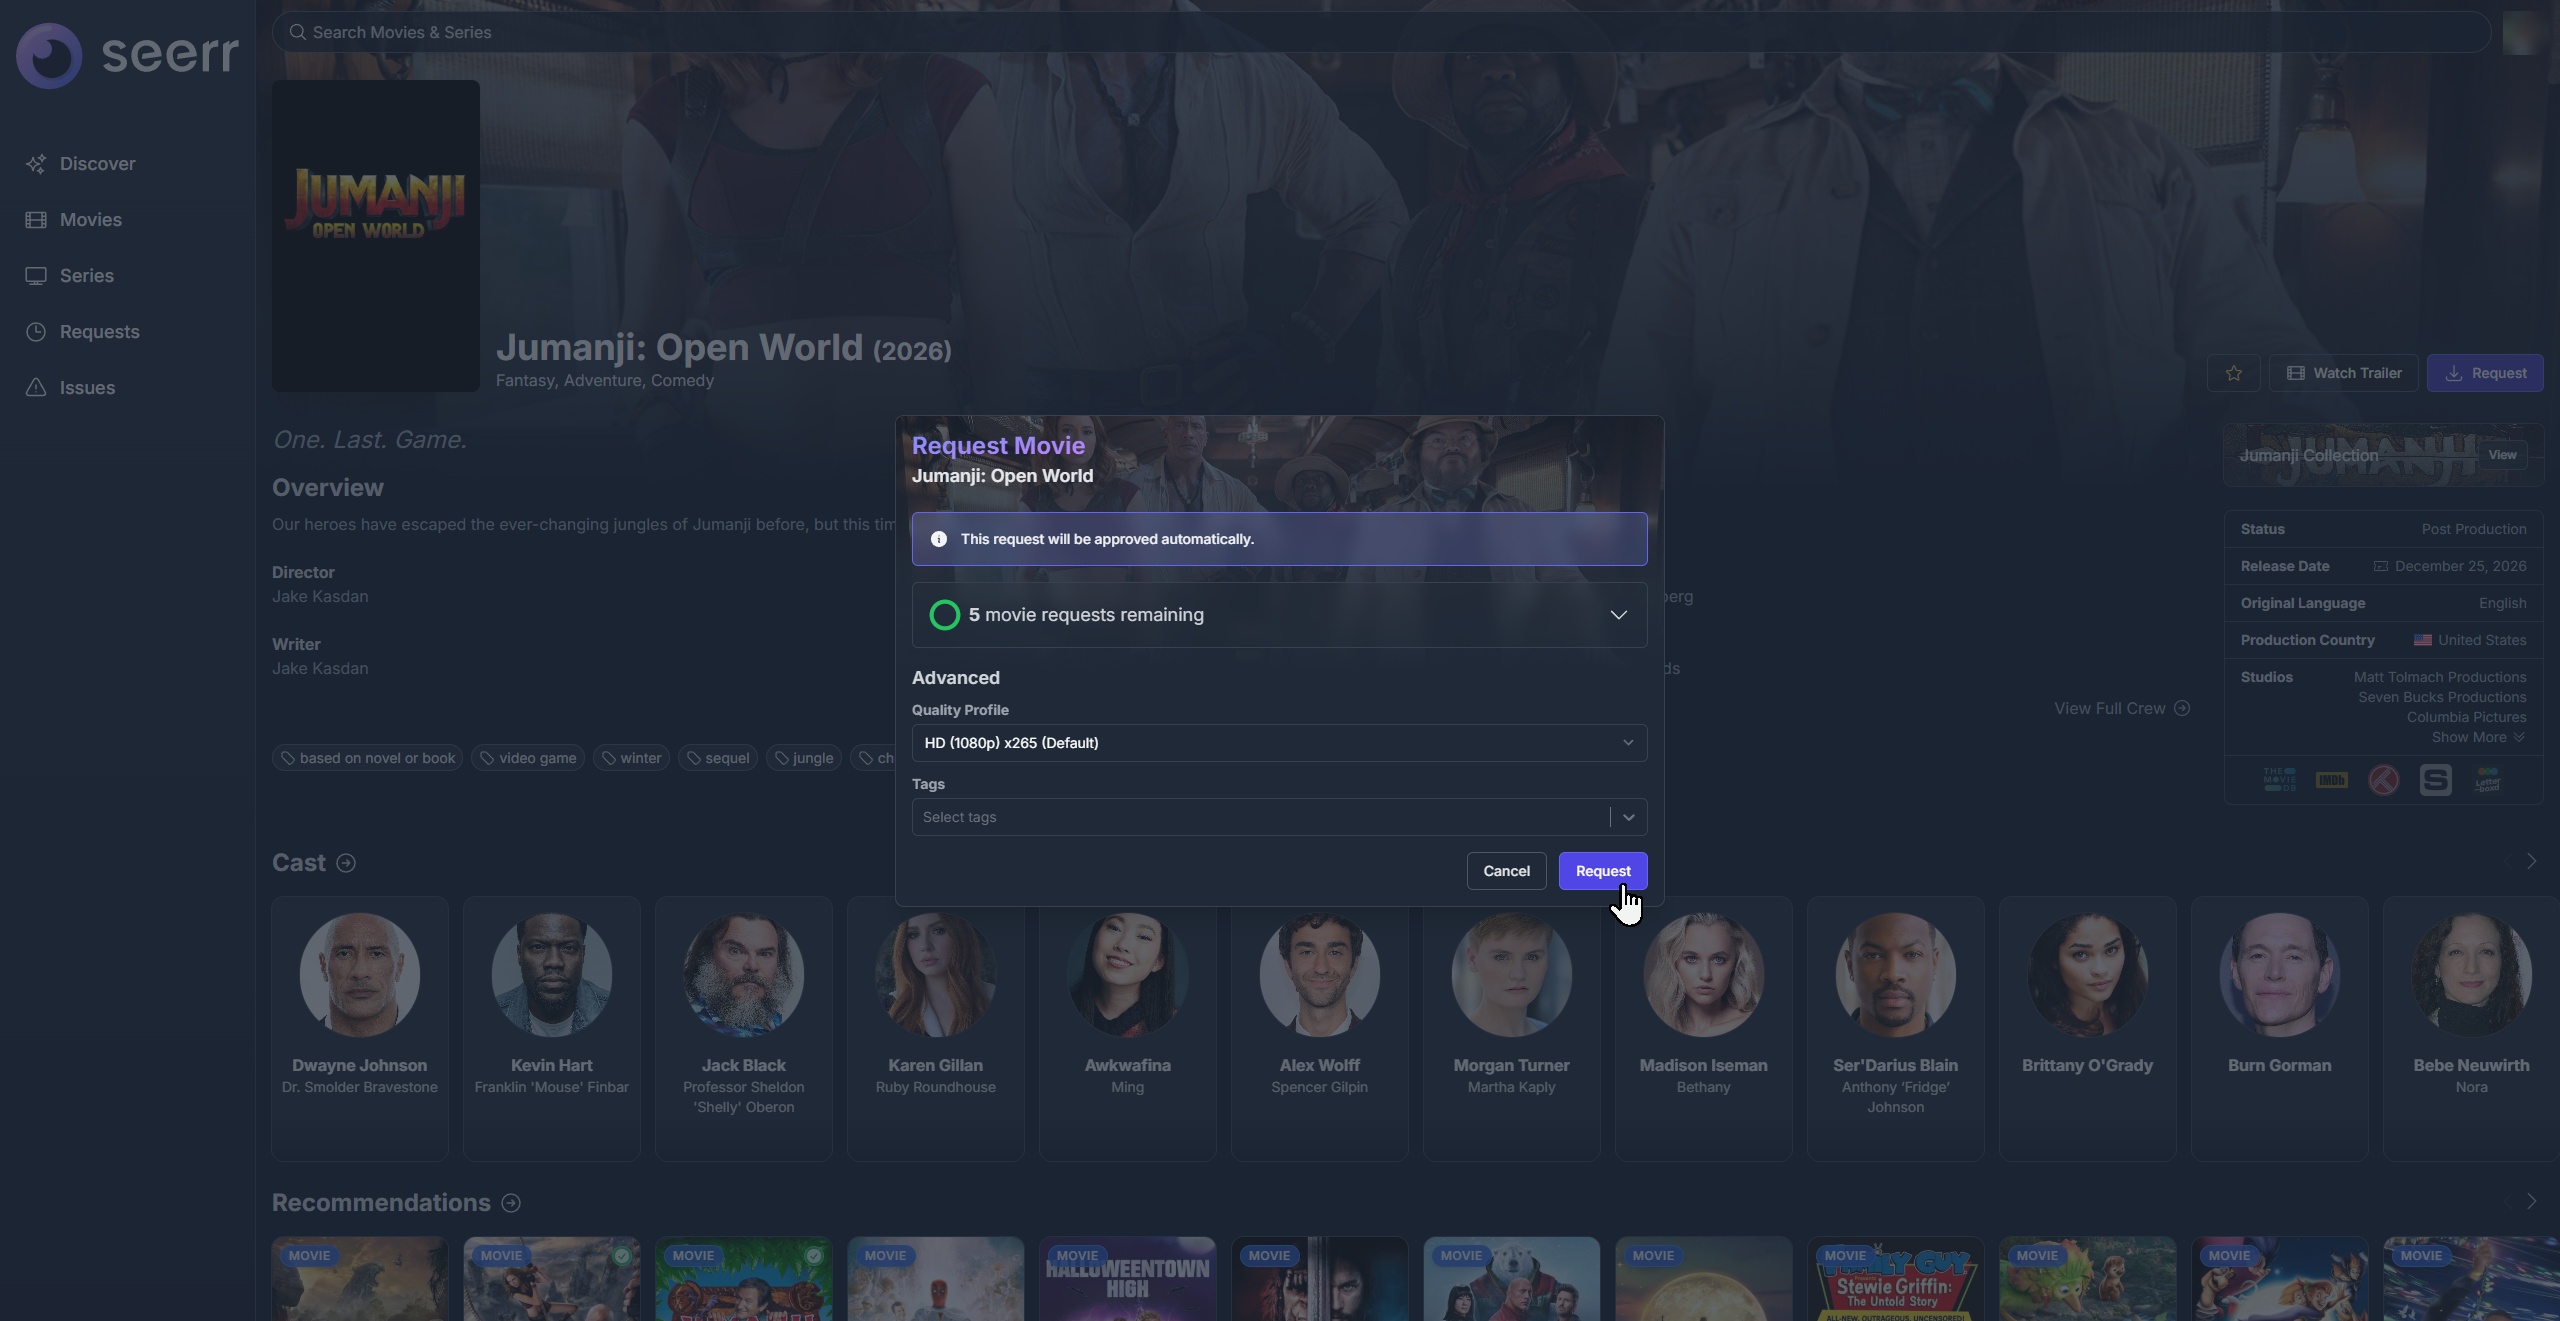Open the 'jungle' keyword tag
Image resolution: width=2560 pixels, height=1321 pixels.
(804, 758)
